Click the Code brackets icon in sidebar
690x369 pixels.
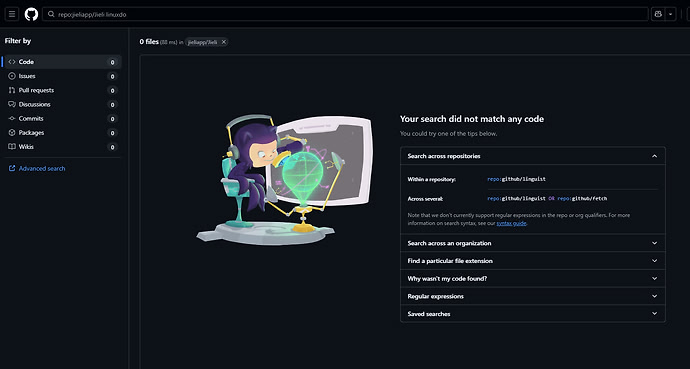point(12,62)
